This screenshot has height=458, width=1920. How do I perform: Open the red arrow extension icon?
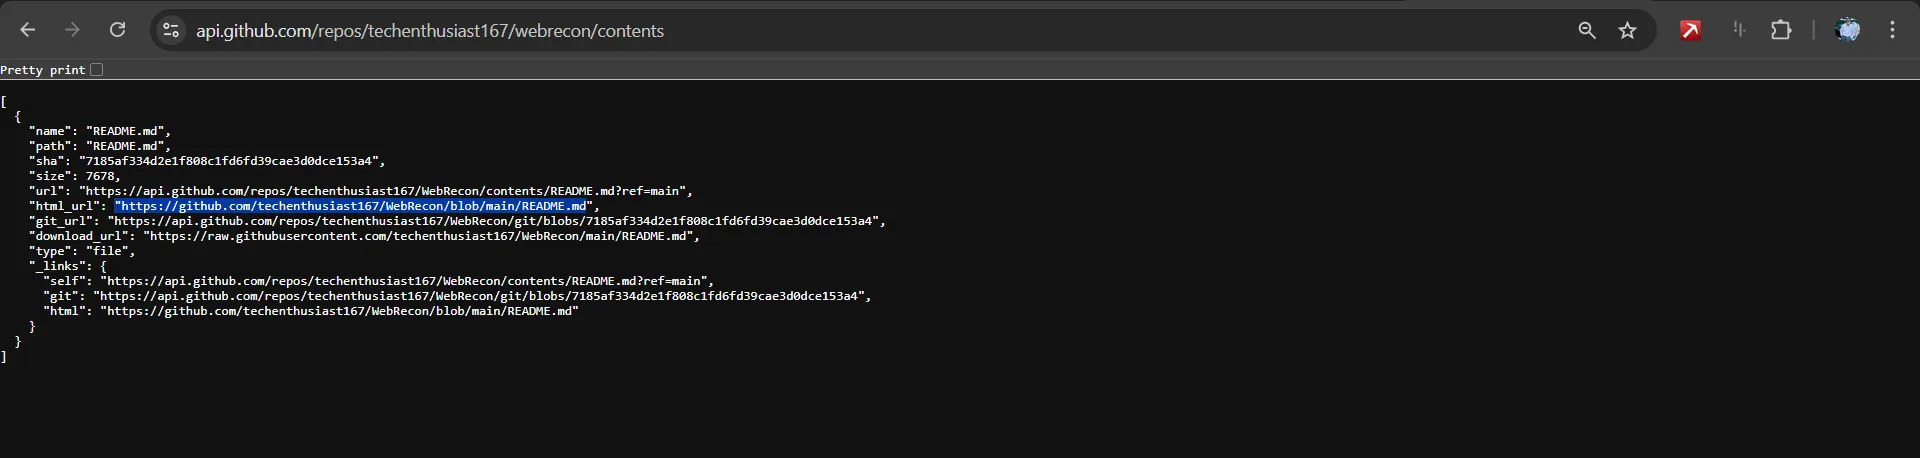[x=1691, y=30]
